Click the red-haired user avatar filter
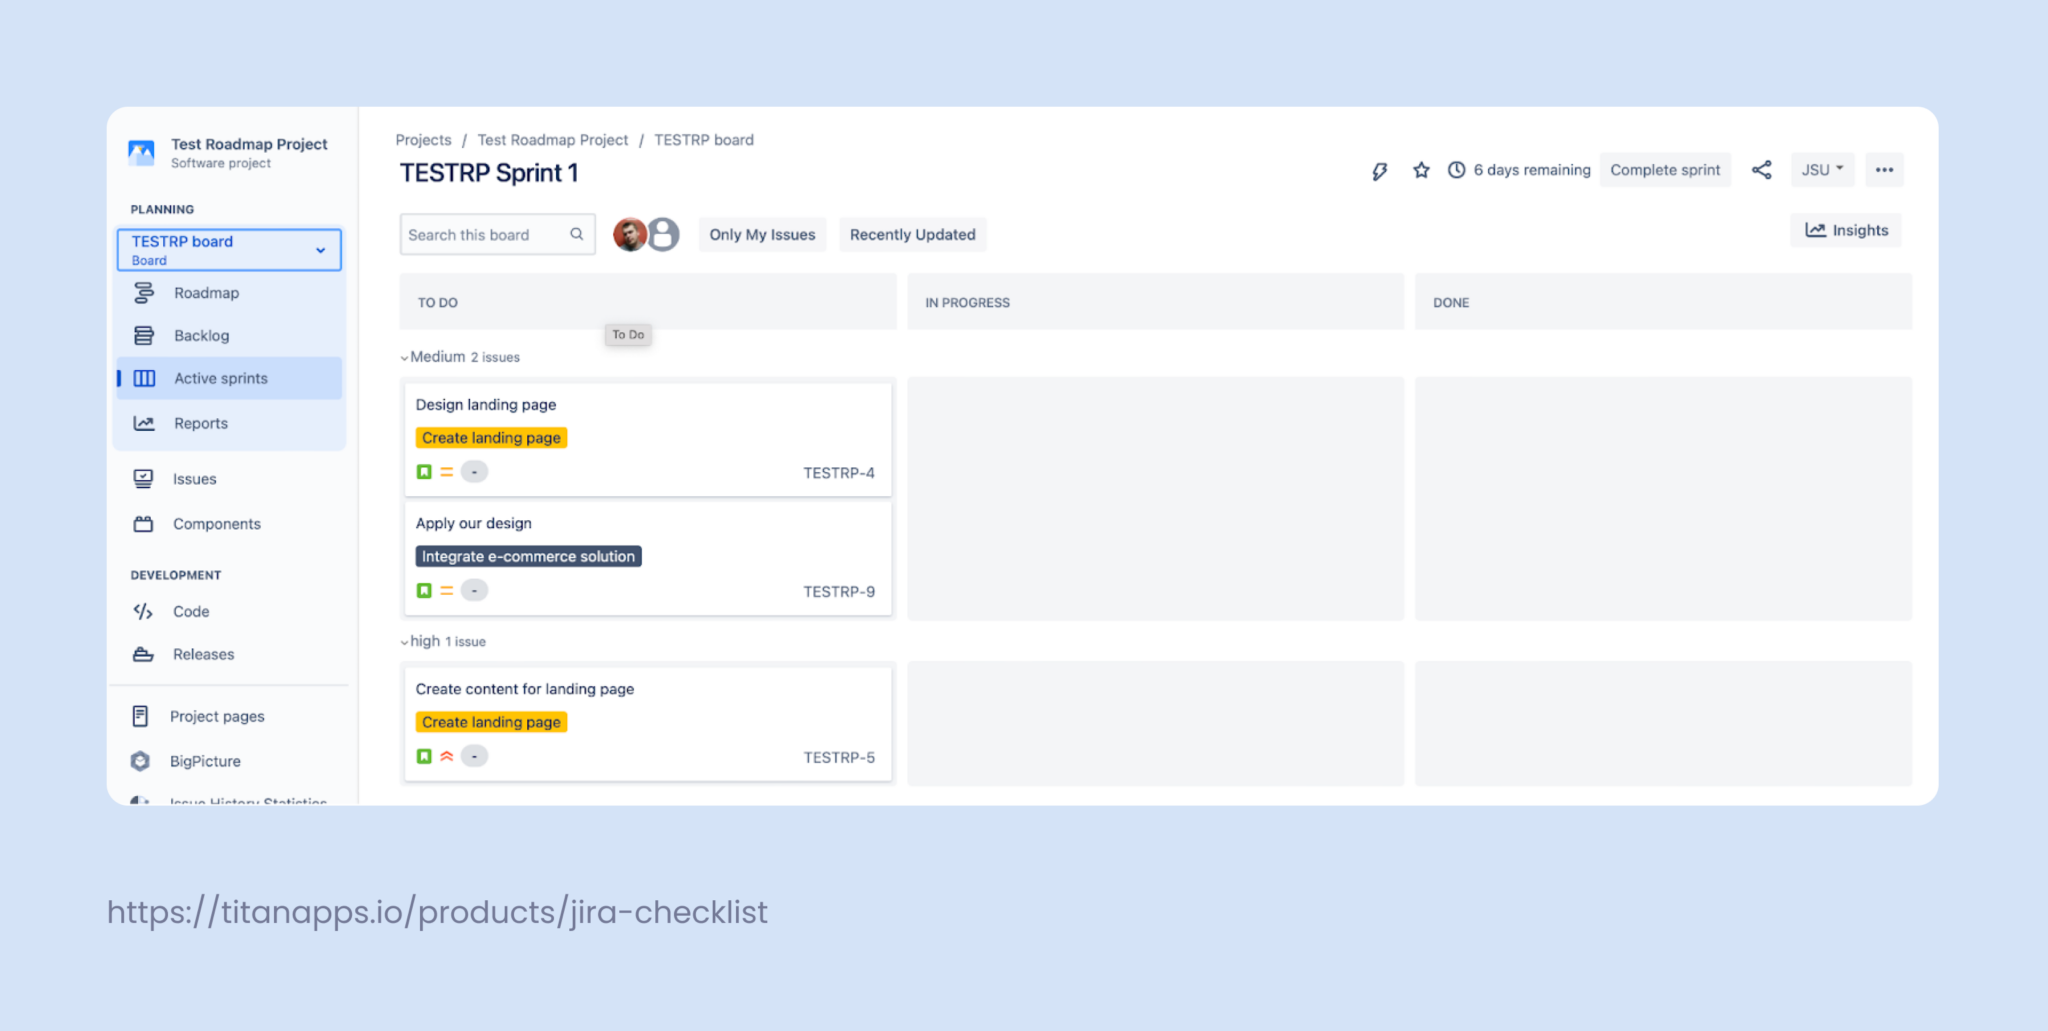Screen dimensions: 2048x1031 pos(629,234)
